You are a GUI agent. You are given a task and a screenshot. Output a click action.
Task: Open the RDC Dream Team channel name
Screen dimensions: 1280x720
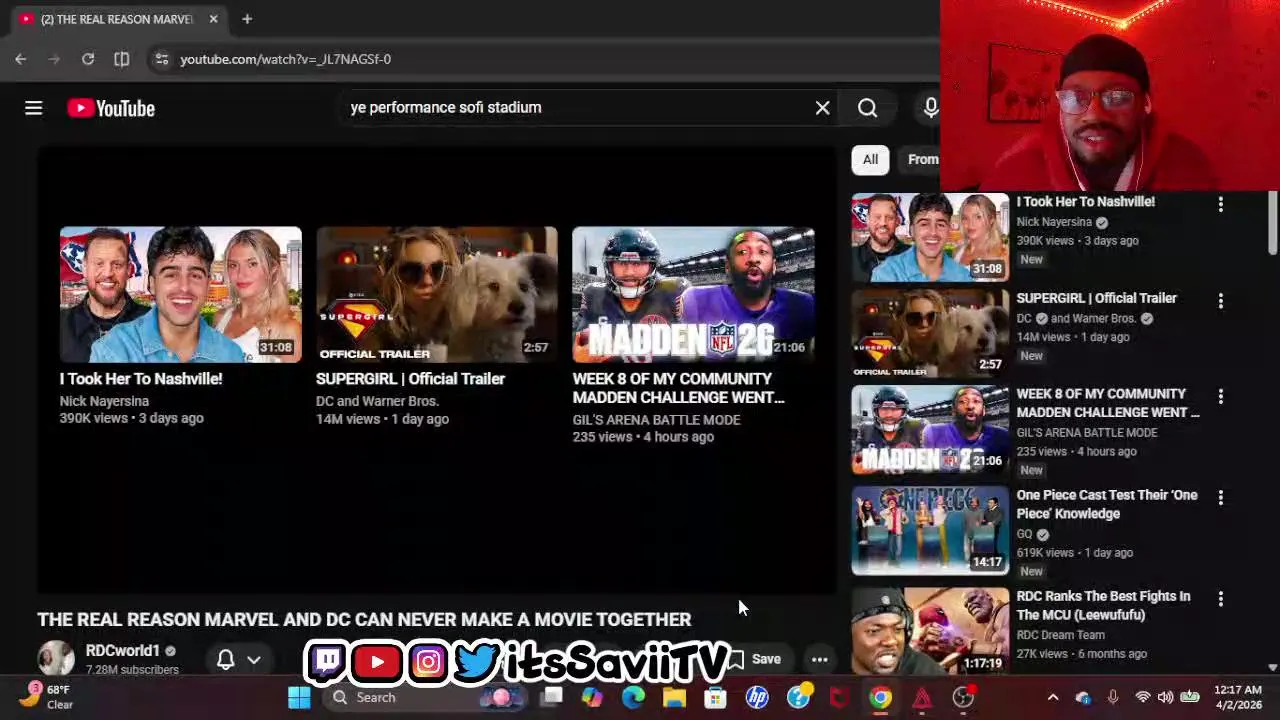1060,635
